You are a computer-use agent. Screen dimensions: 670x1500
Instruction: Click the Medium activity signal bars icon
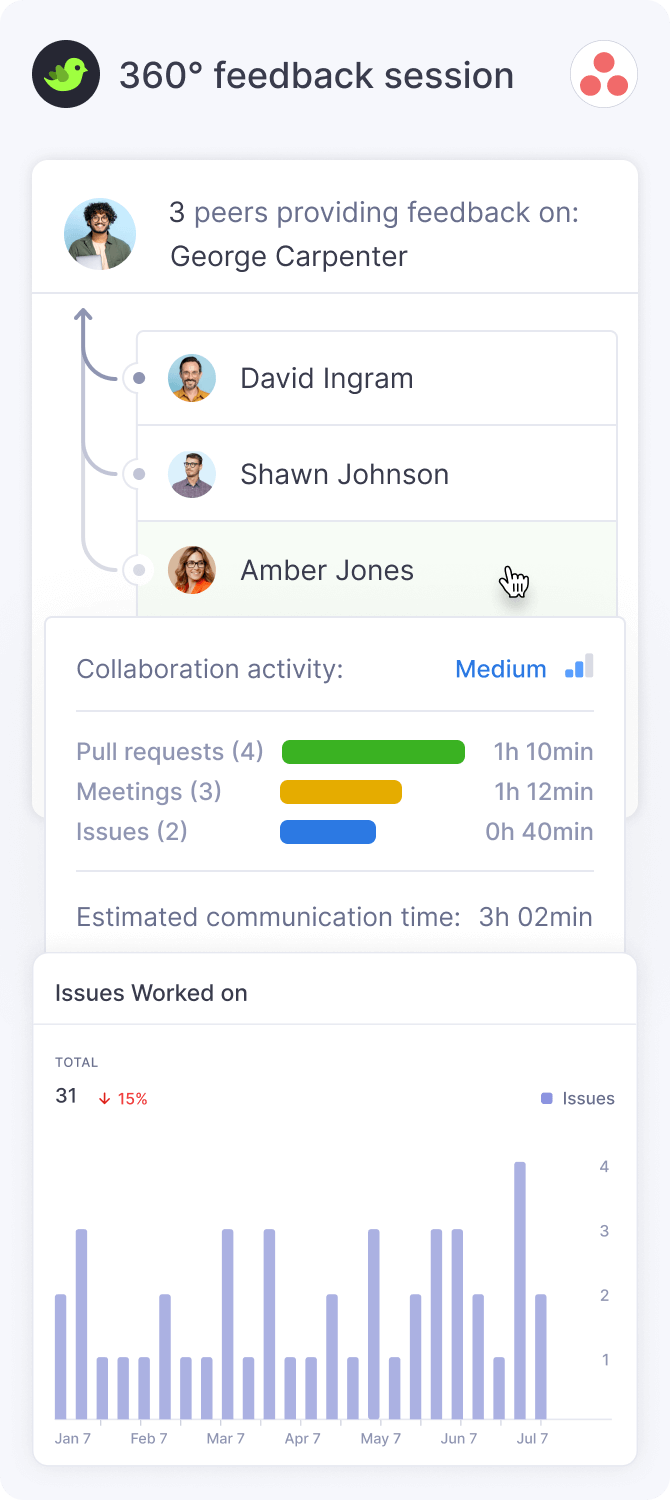coord(579,667)
